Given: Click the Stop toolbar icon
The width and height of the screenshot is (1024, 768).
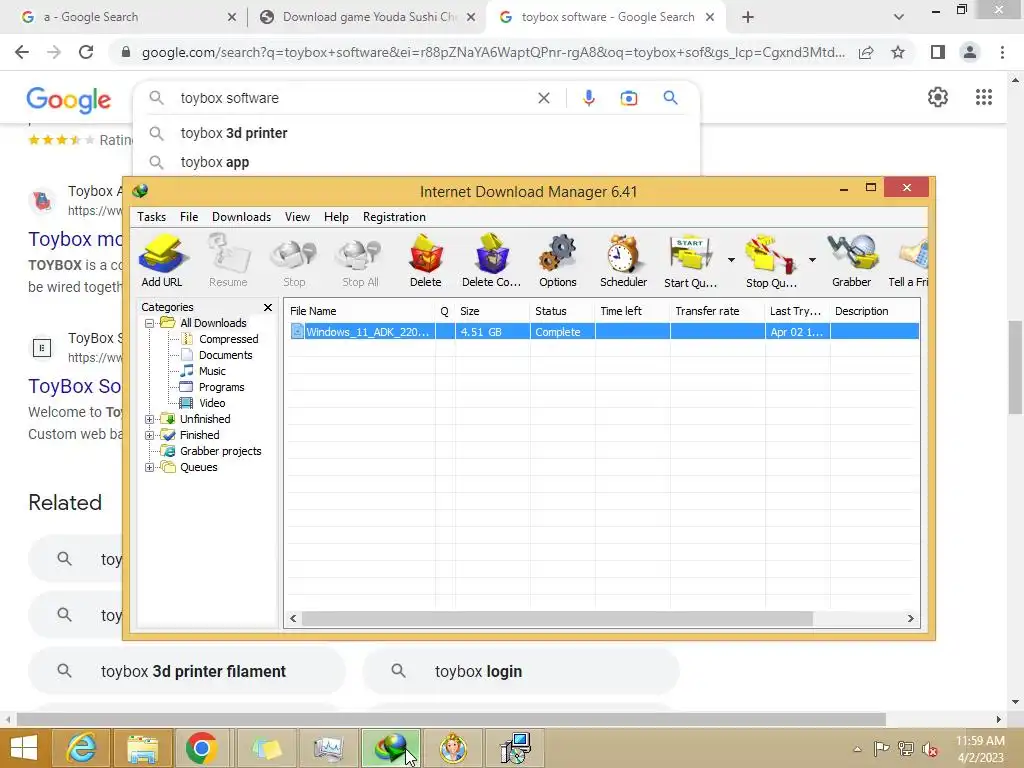Looking at the screenshot, I should click(294, 261).
